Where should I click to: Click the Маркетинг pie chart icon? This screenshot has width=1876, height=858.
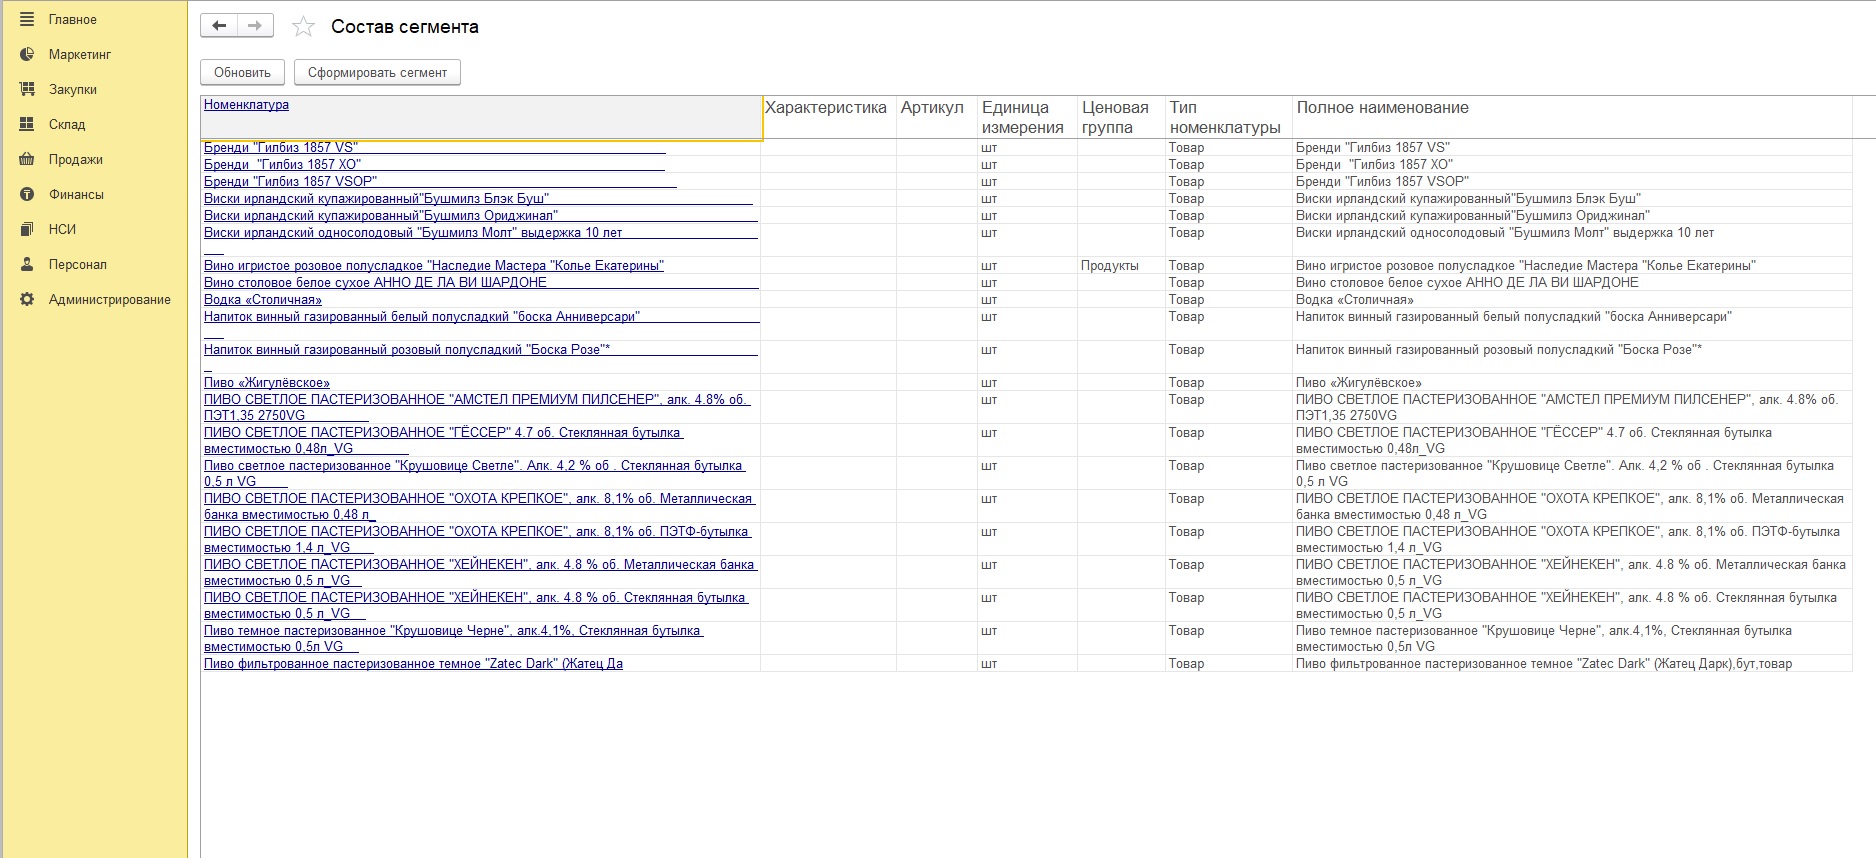click(x=27, y=54)
